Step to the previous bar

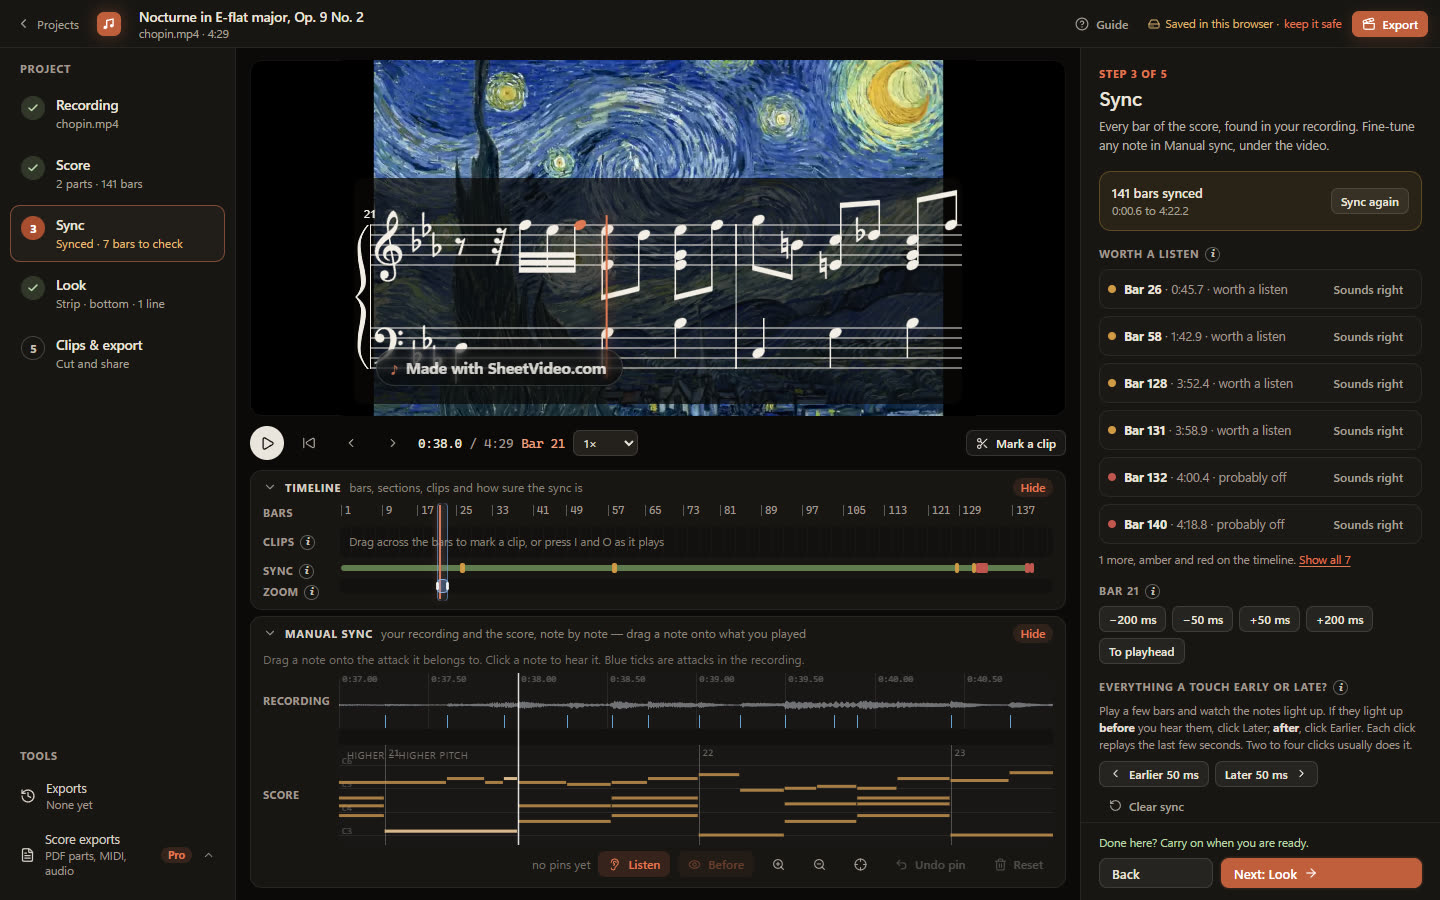click(x=351, y=443)
